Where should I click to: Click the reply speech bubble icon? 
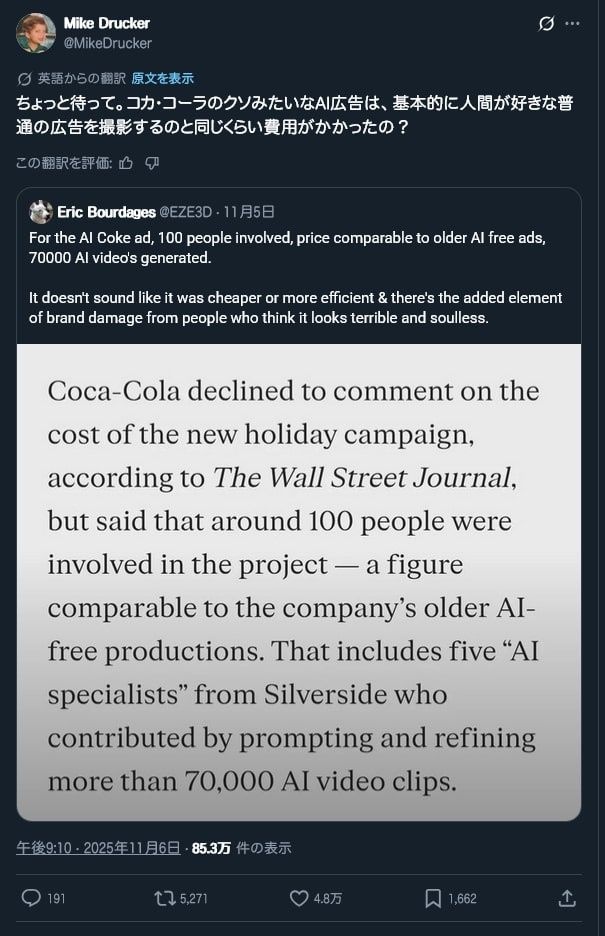click(x=31, y=898)
